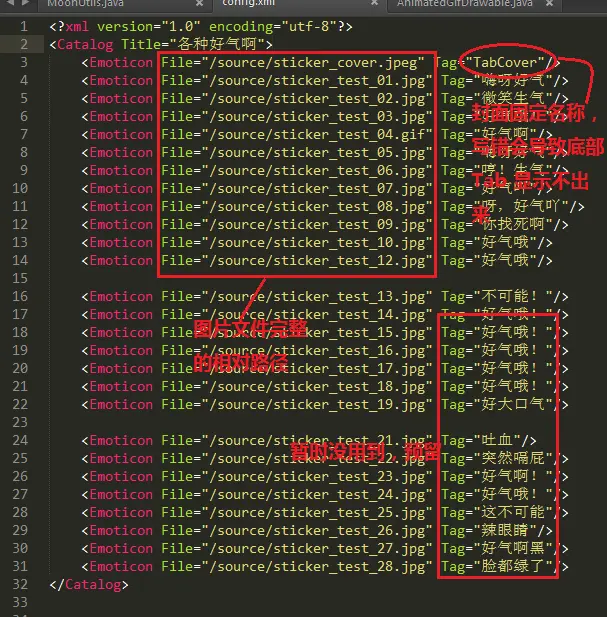Screen dimensions: 607x617
Task: Switch to the AnimatedGifDrawable.java tab
Action: coord(464,4)
